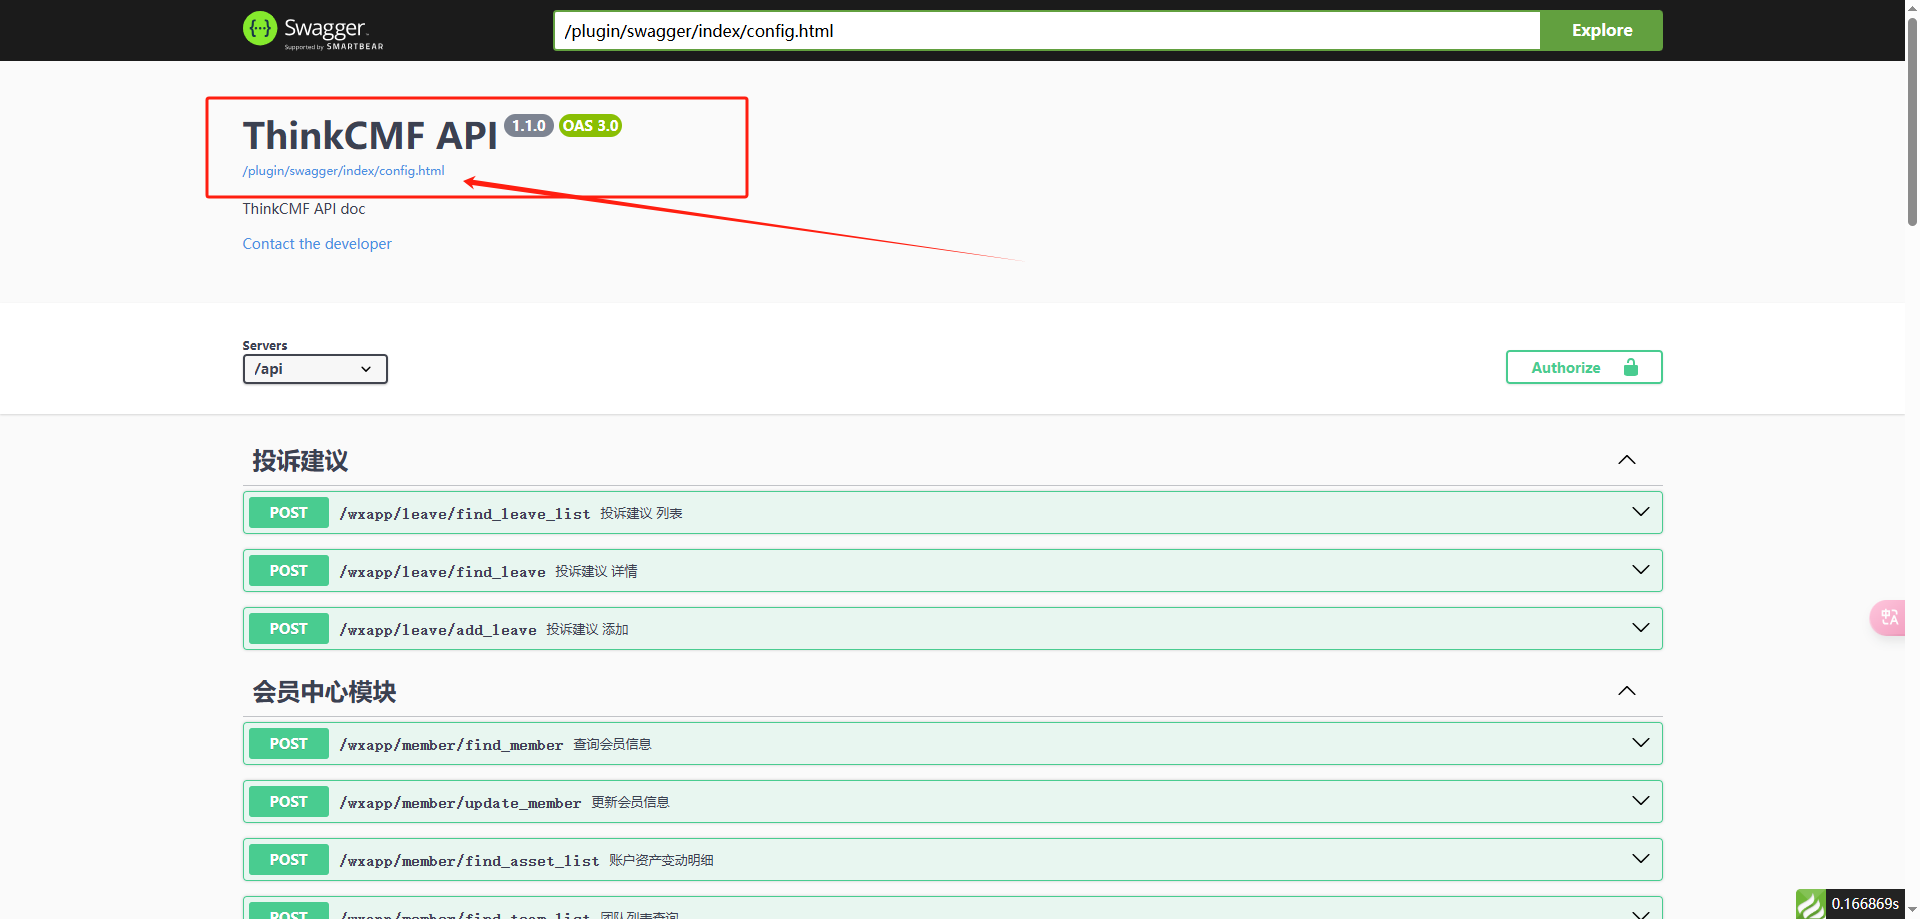Click the Swagger logo icon
This screenshot has width=1920, height=919.
(x=260, y=29)
